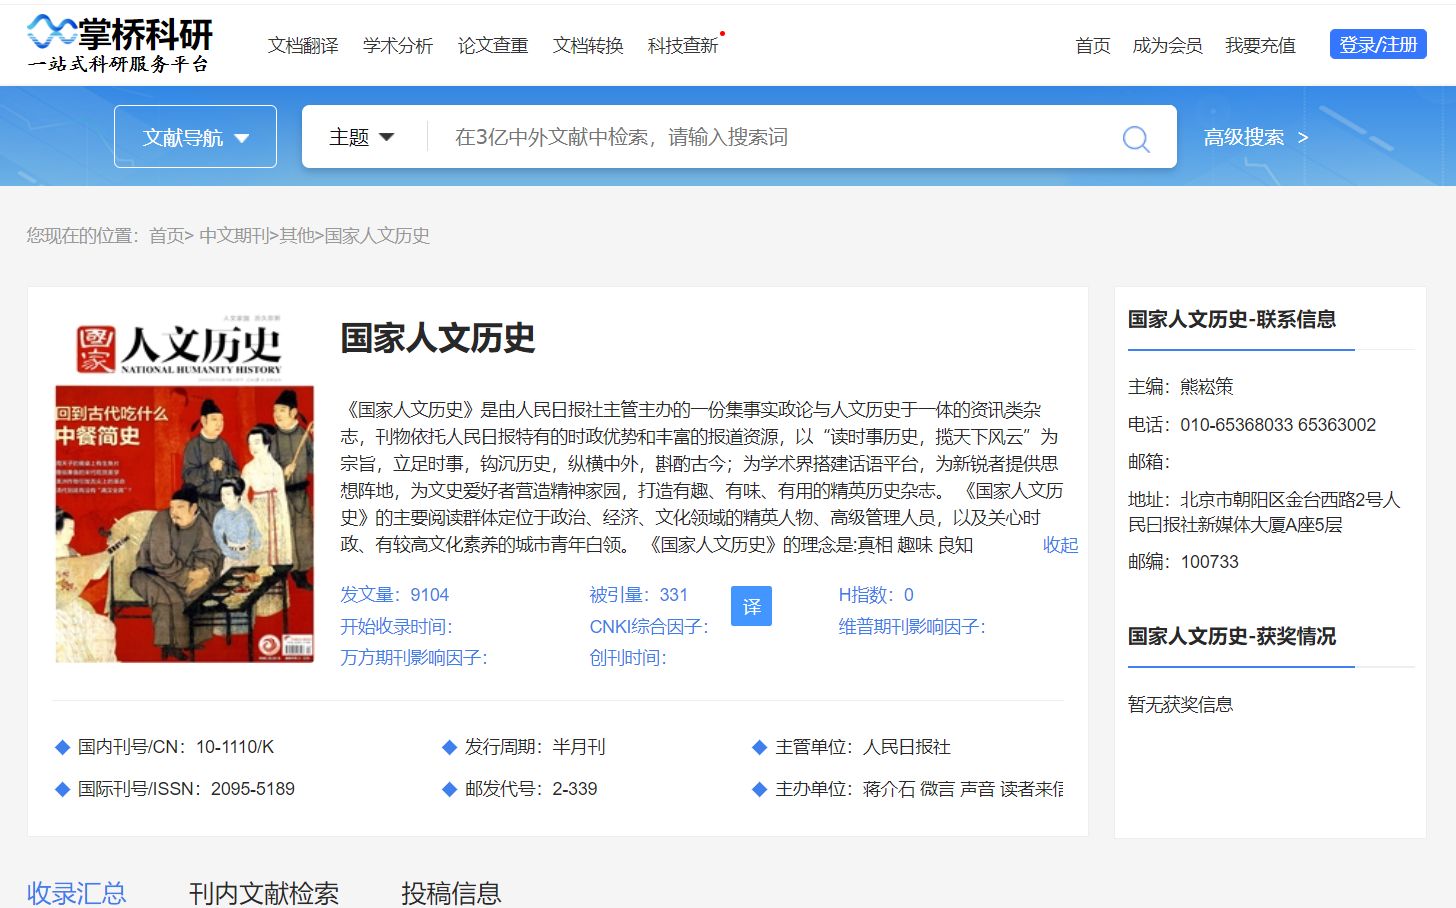Click the 登录/注册 button
This screenshot has height=908, width=1456.
(1378, 44)
